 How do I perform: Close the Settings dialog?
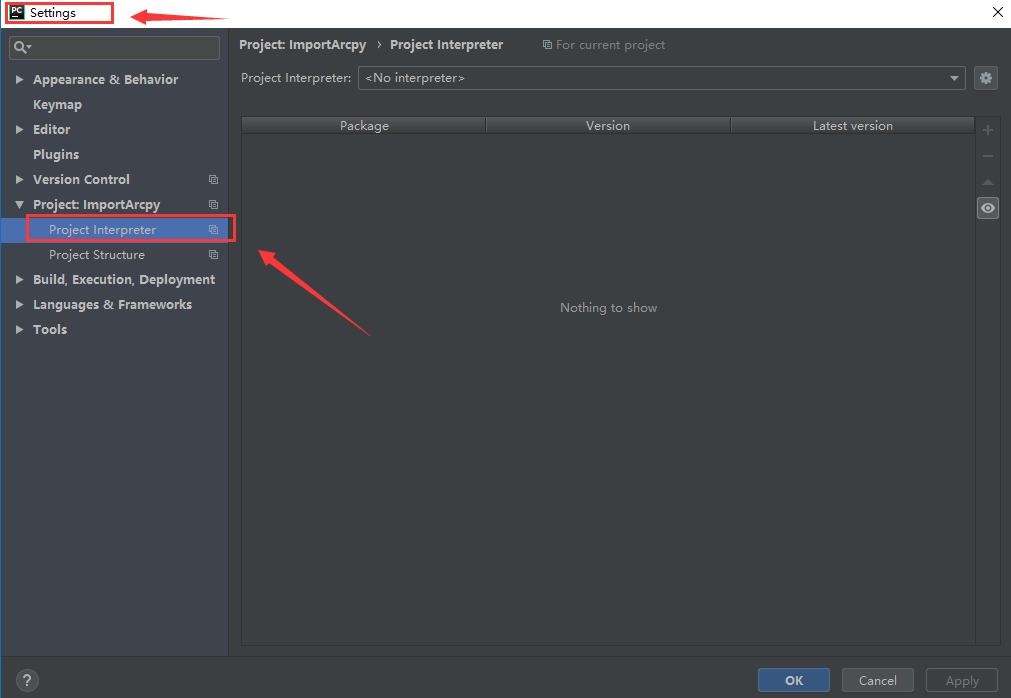997,12
